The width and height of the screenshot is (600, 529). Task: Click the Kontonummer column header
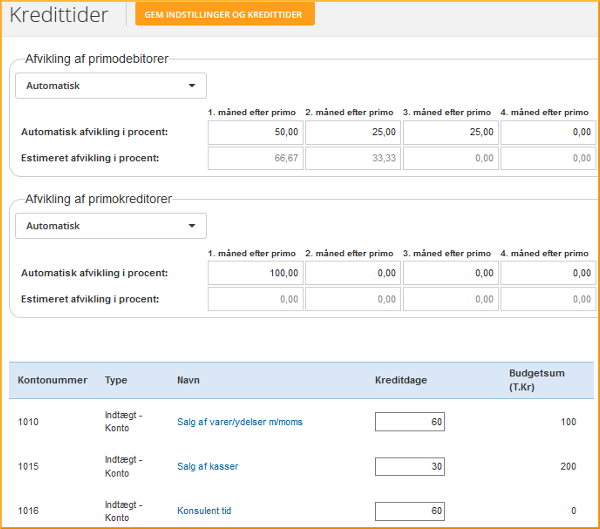pyautogui.click(x=52, y=380)
